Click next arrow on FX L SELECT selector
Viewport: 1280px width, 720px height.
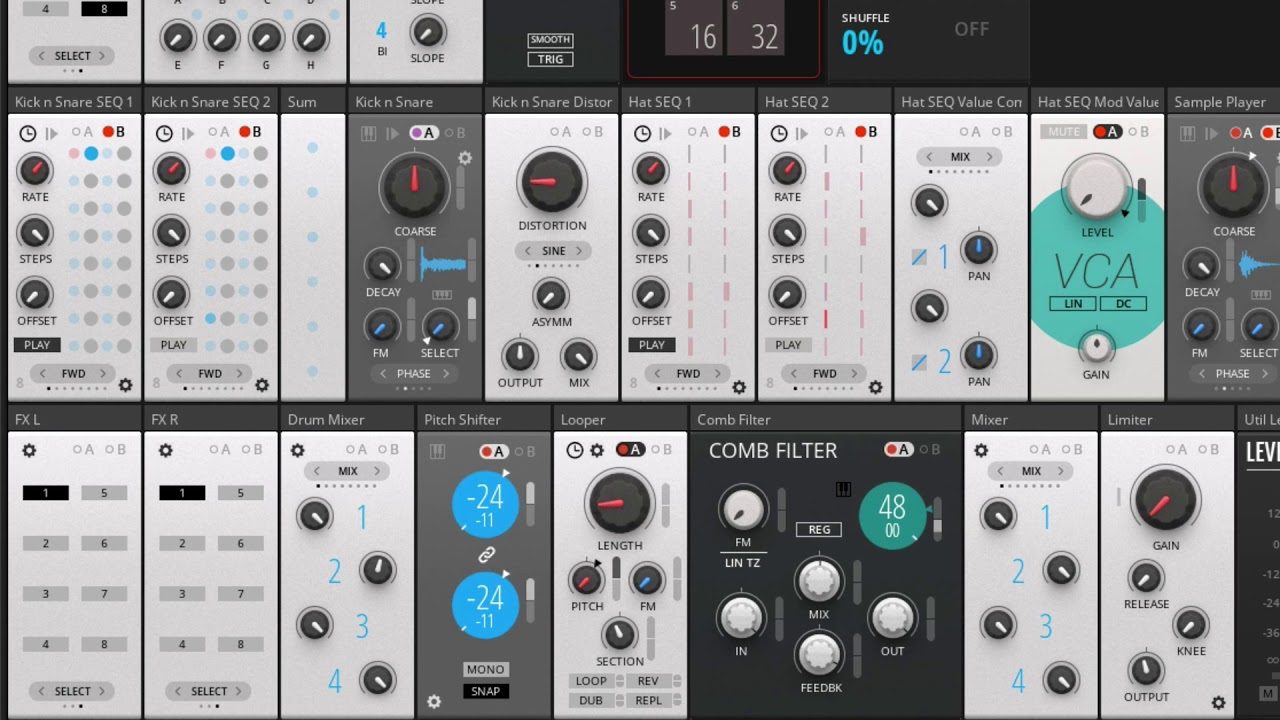[102, 691]
